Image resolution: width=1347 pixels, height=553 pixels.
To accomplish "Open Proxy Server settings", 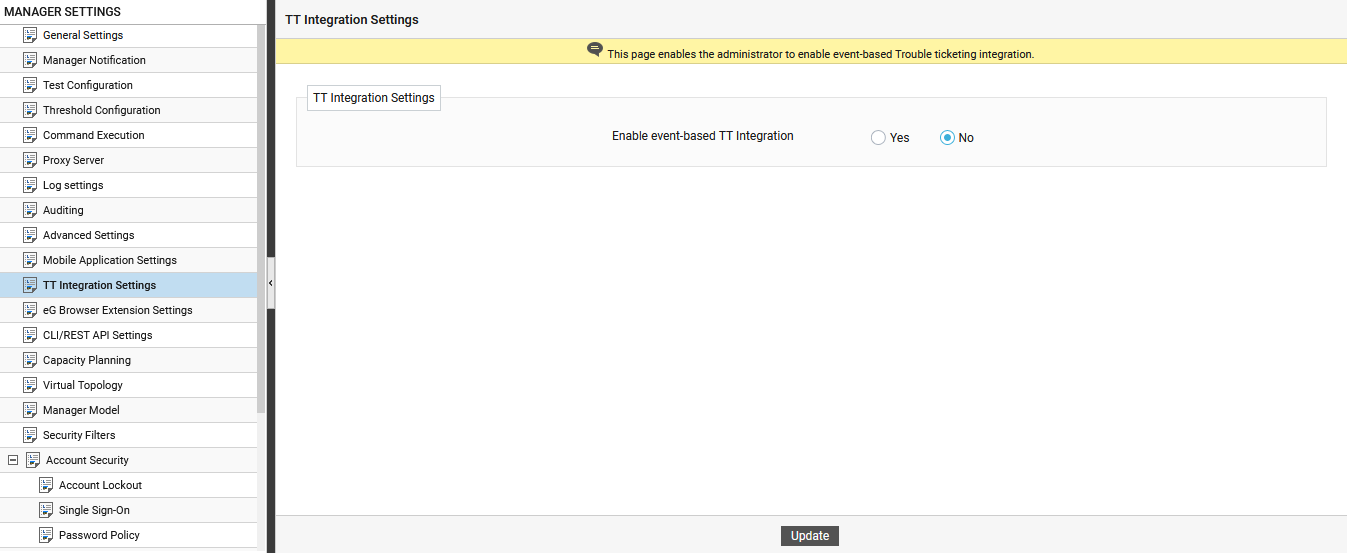I will coord(73,160).
